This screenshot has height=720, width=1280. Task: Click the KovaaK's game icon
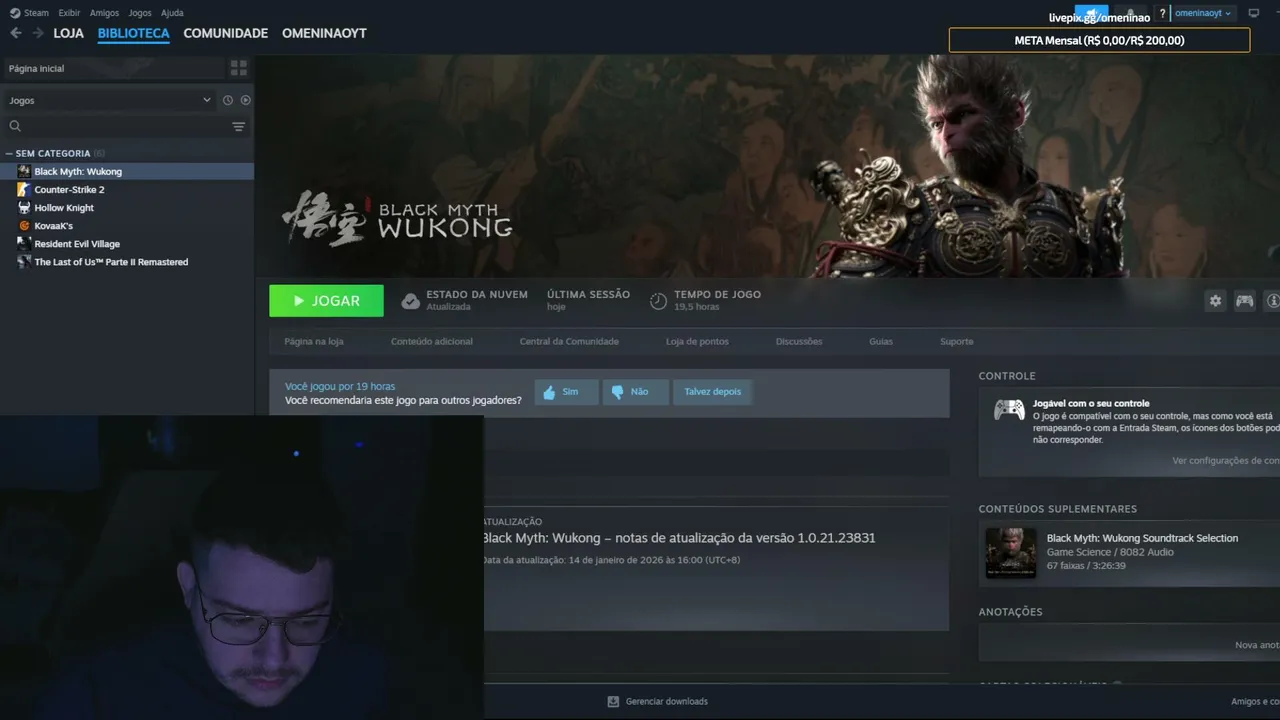24,226
